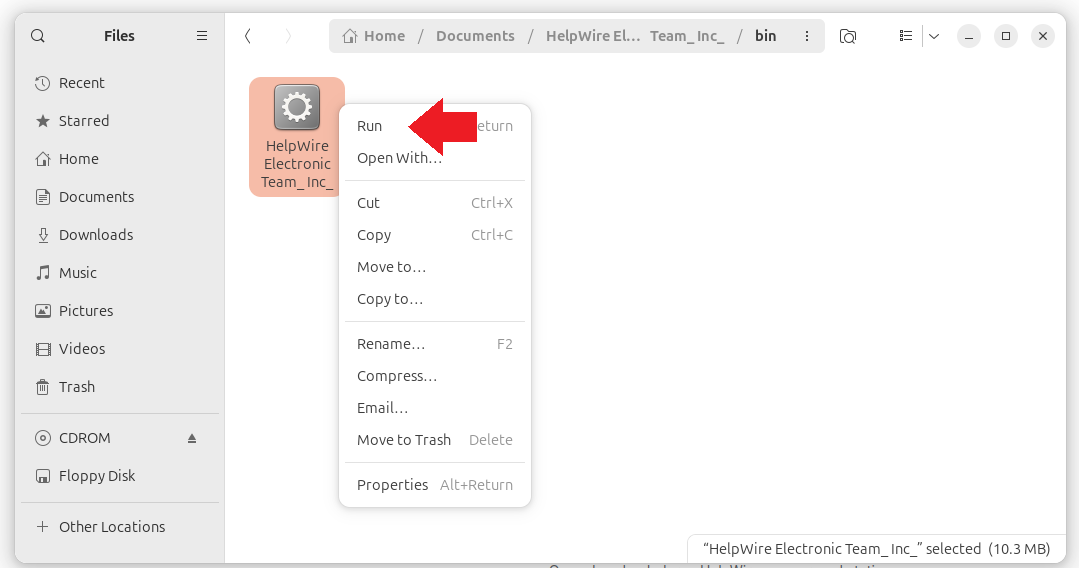Minimize the Files window
Viewport: 1079px width, 568px height.
click(x=969, y=36)
